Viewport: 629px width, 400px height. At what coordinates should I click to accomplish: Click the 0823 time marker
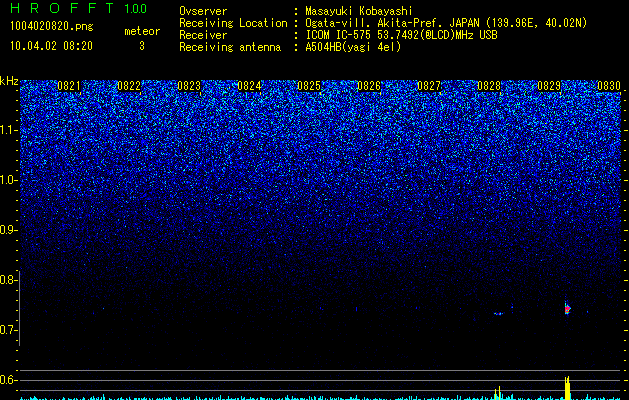tap(189, 86)
